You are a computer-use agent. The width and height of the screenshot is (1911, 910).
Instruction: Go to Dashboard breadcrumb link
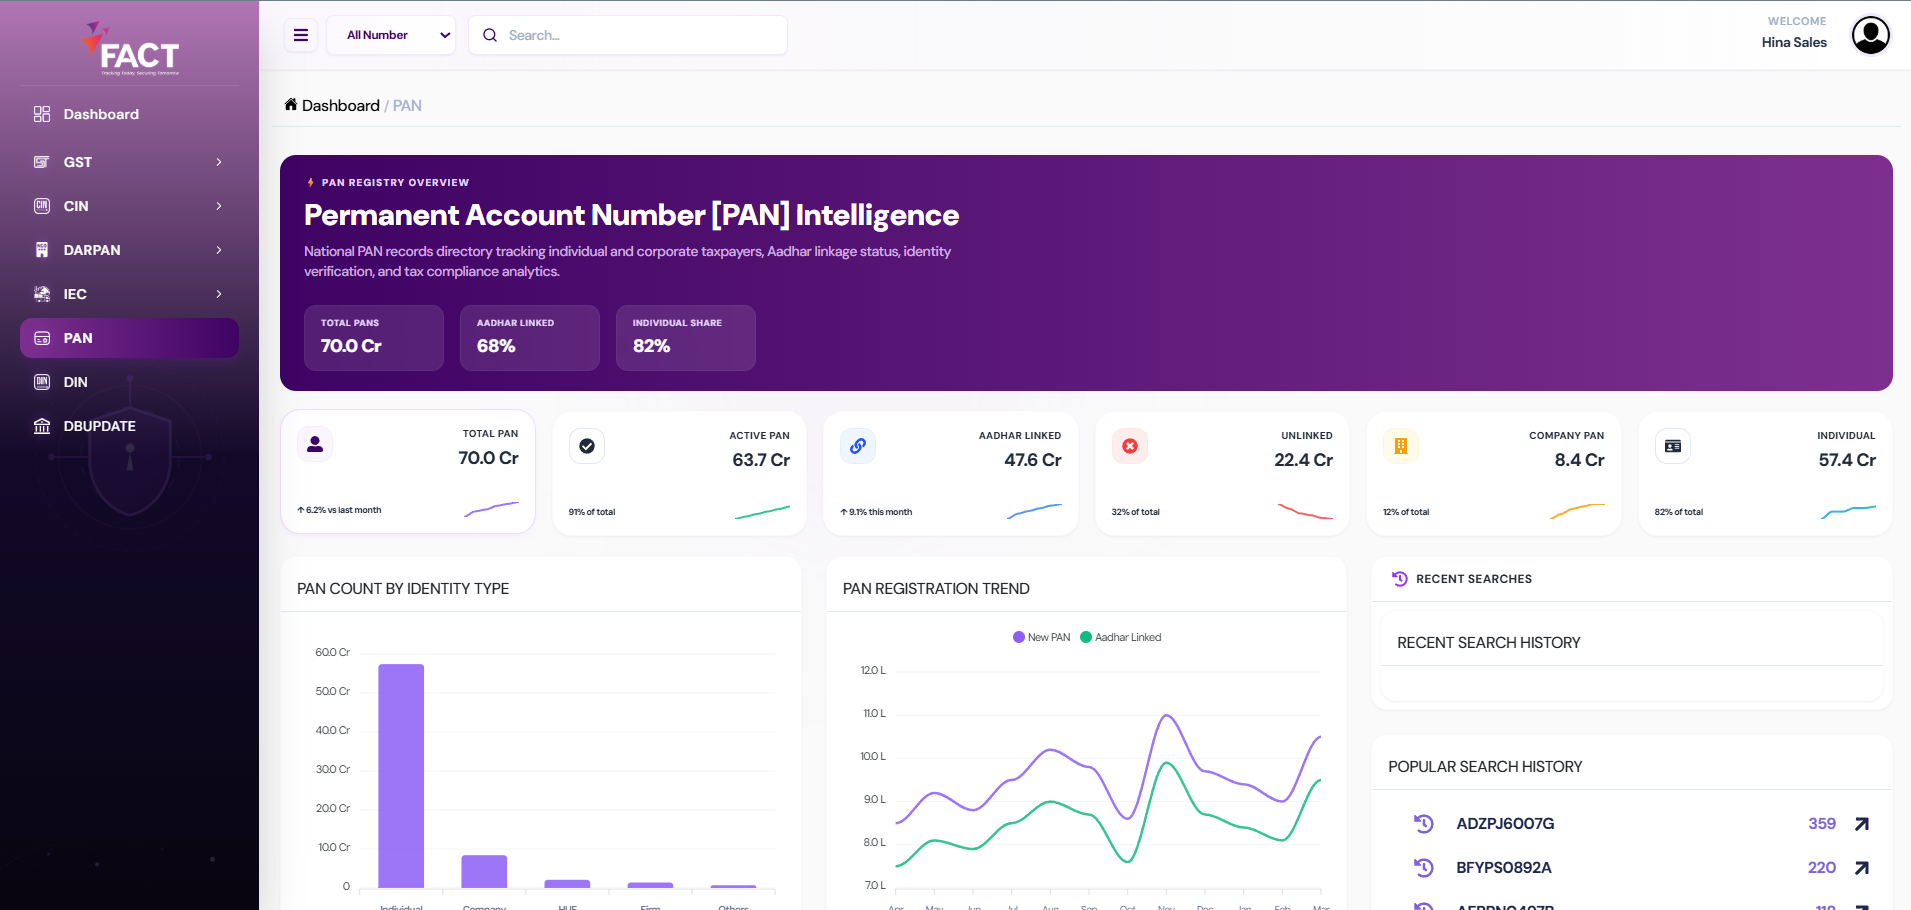(340, 105)
